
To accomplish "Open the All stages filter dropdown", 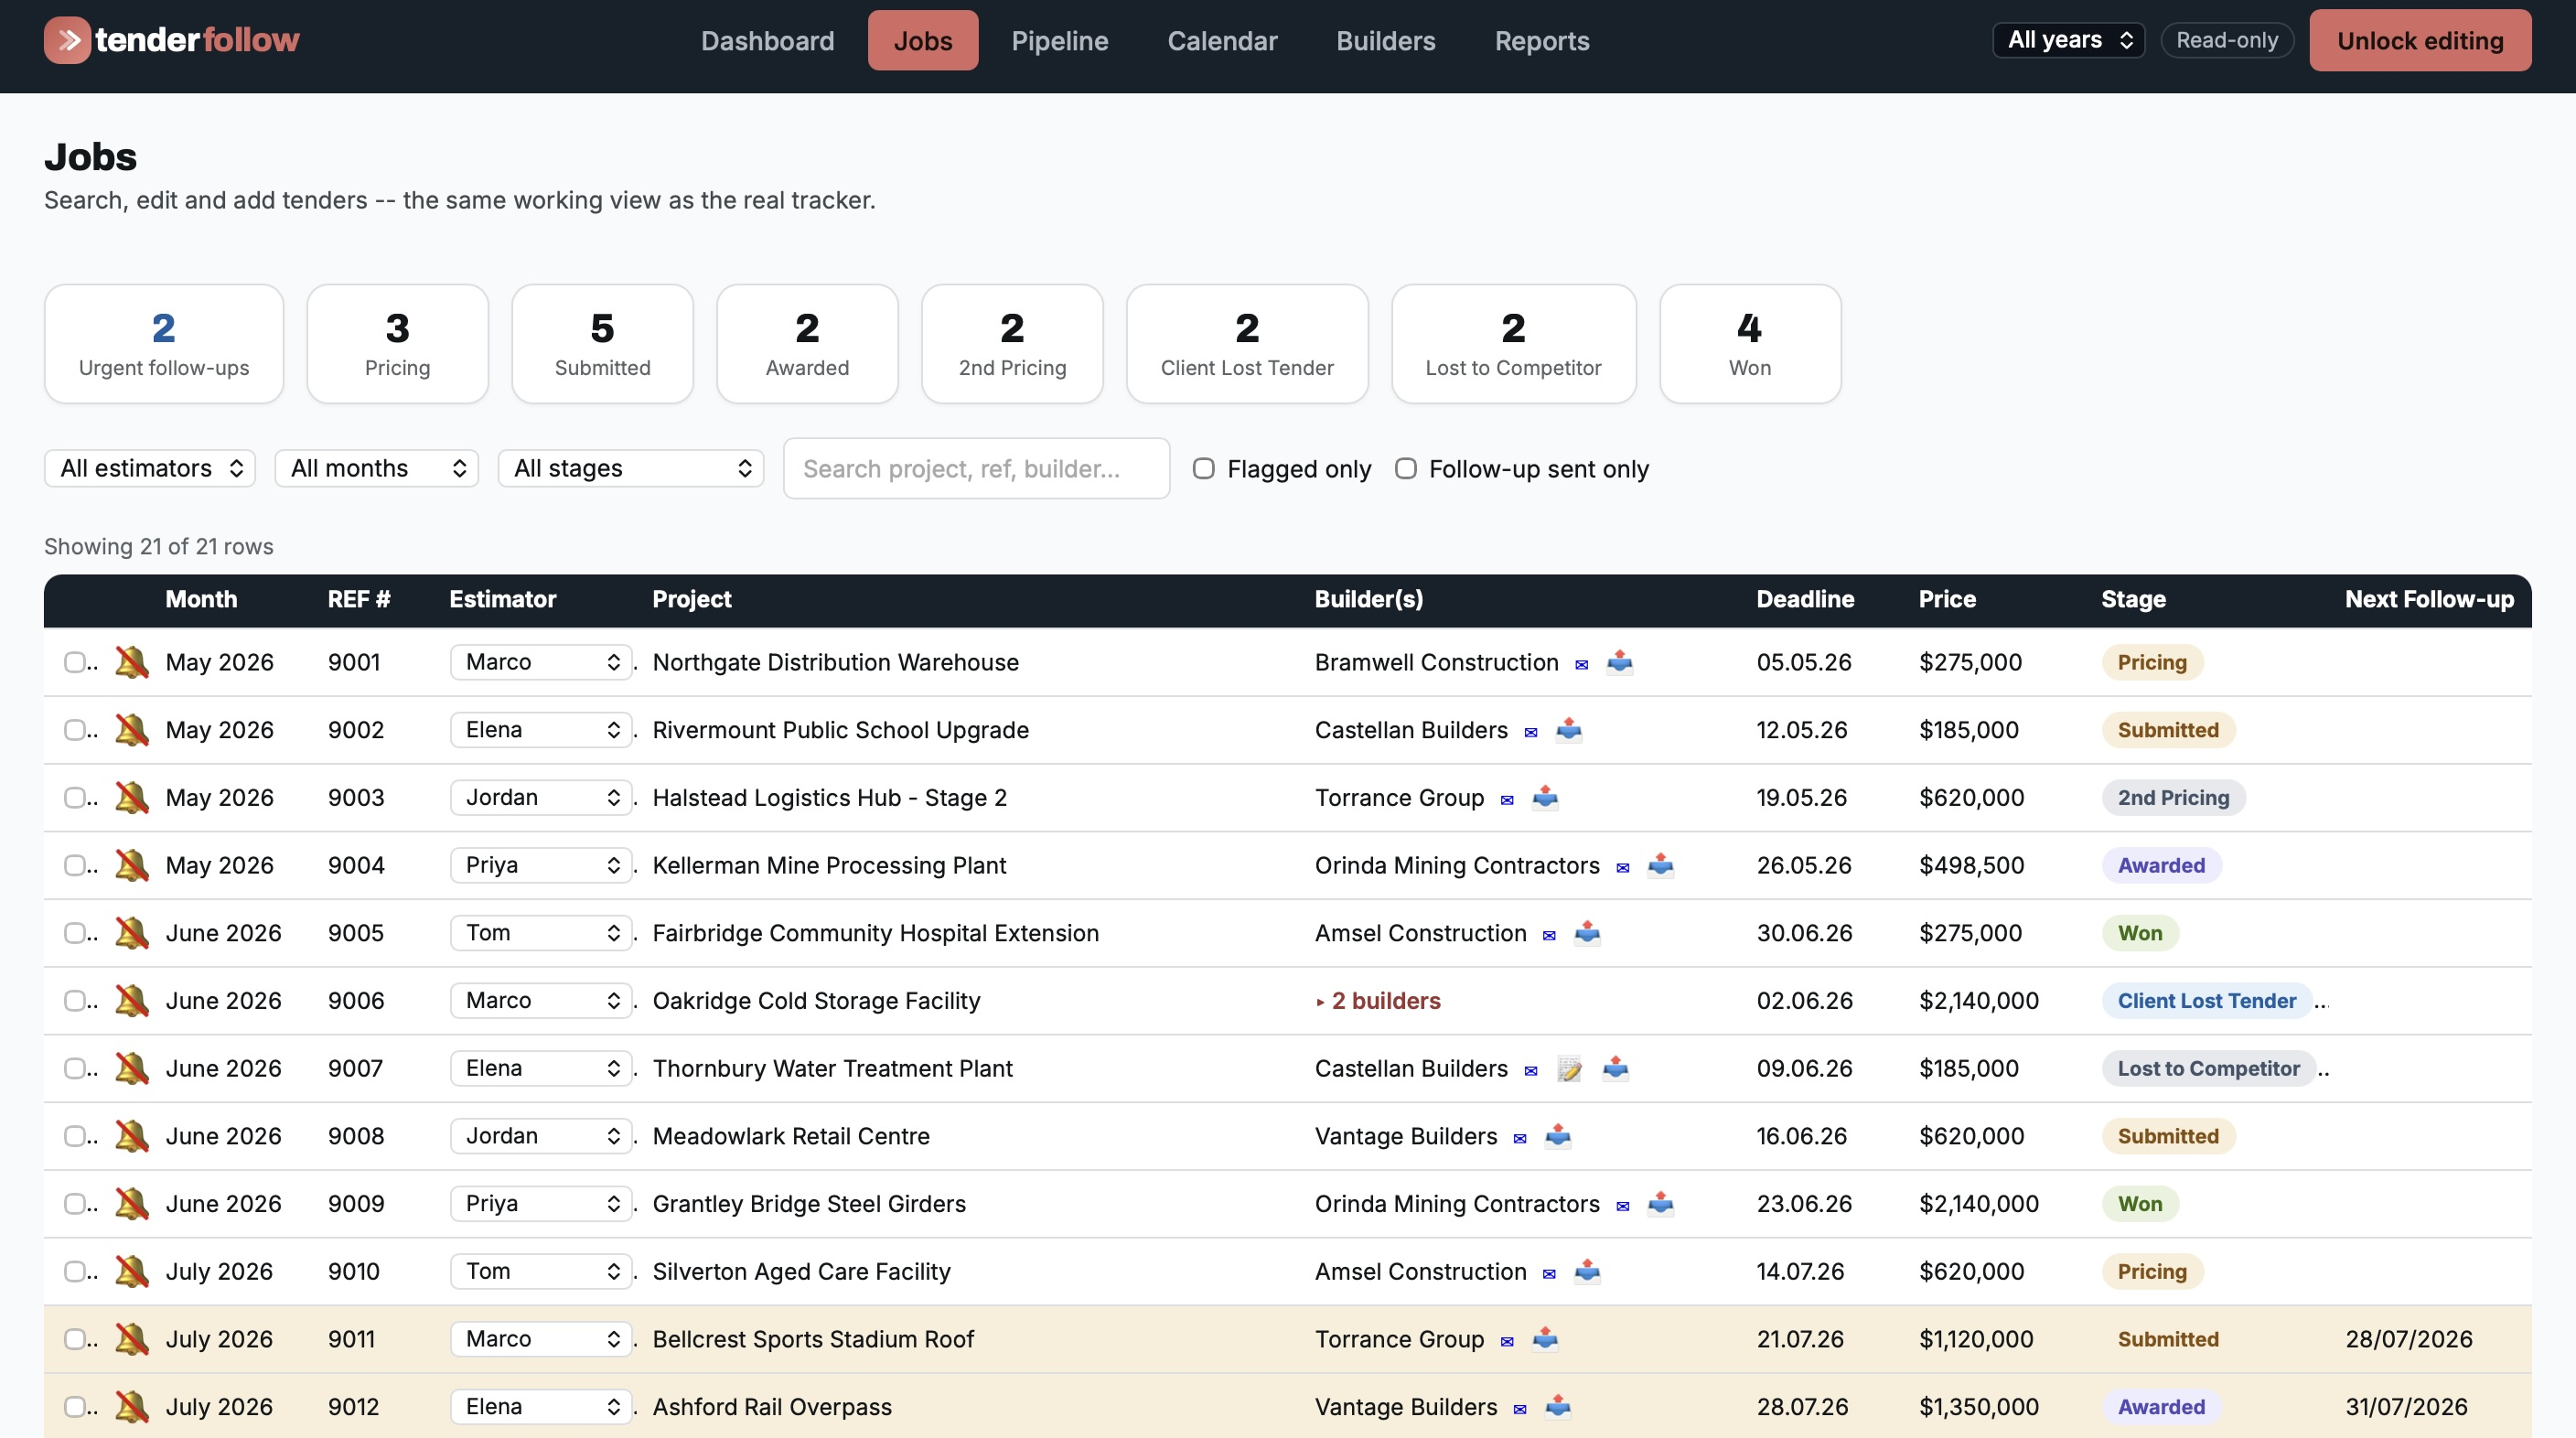I will (631, 468).
